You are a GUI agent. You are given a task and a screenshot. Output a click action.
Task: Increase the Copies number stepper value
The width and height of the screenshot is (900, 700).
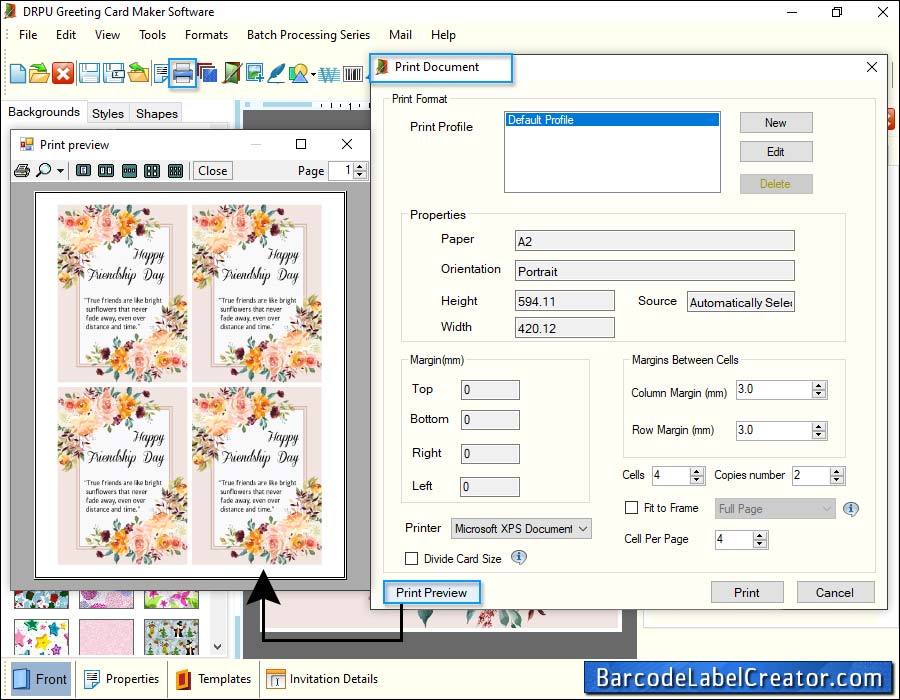[x=837, y=471]
